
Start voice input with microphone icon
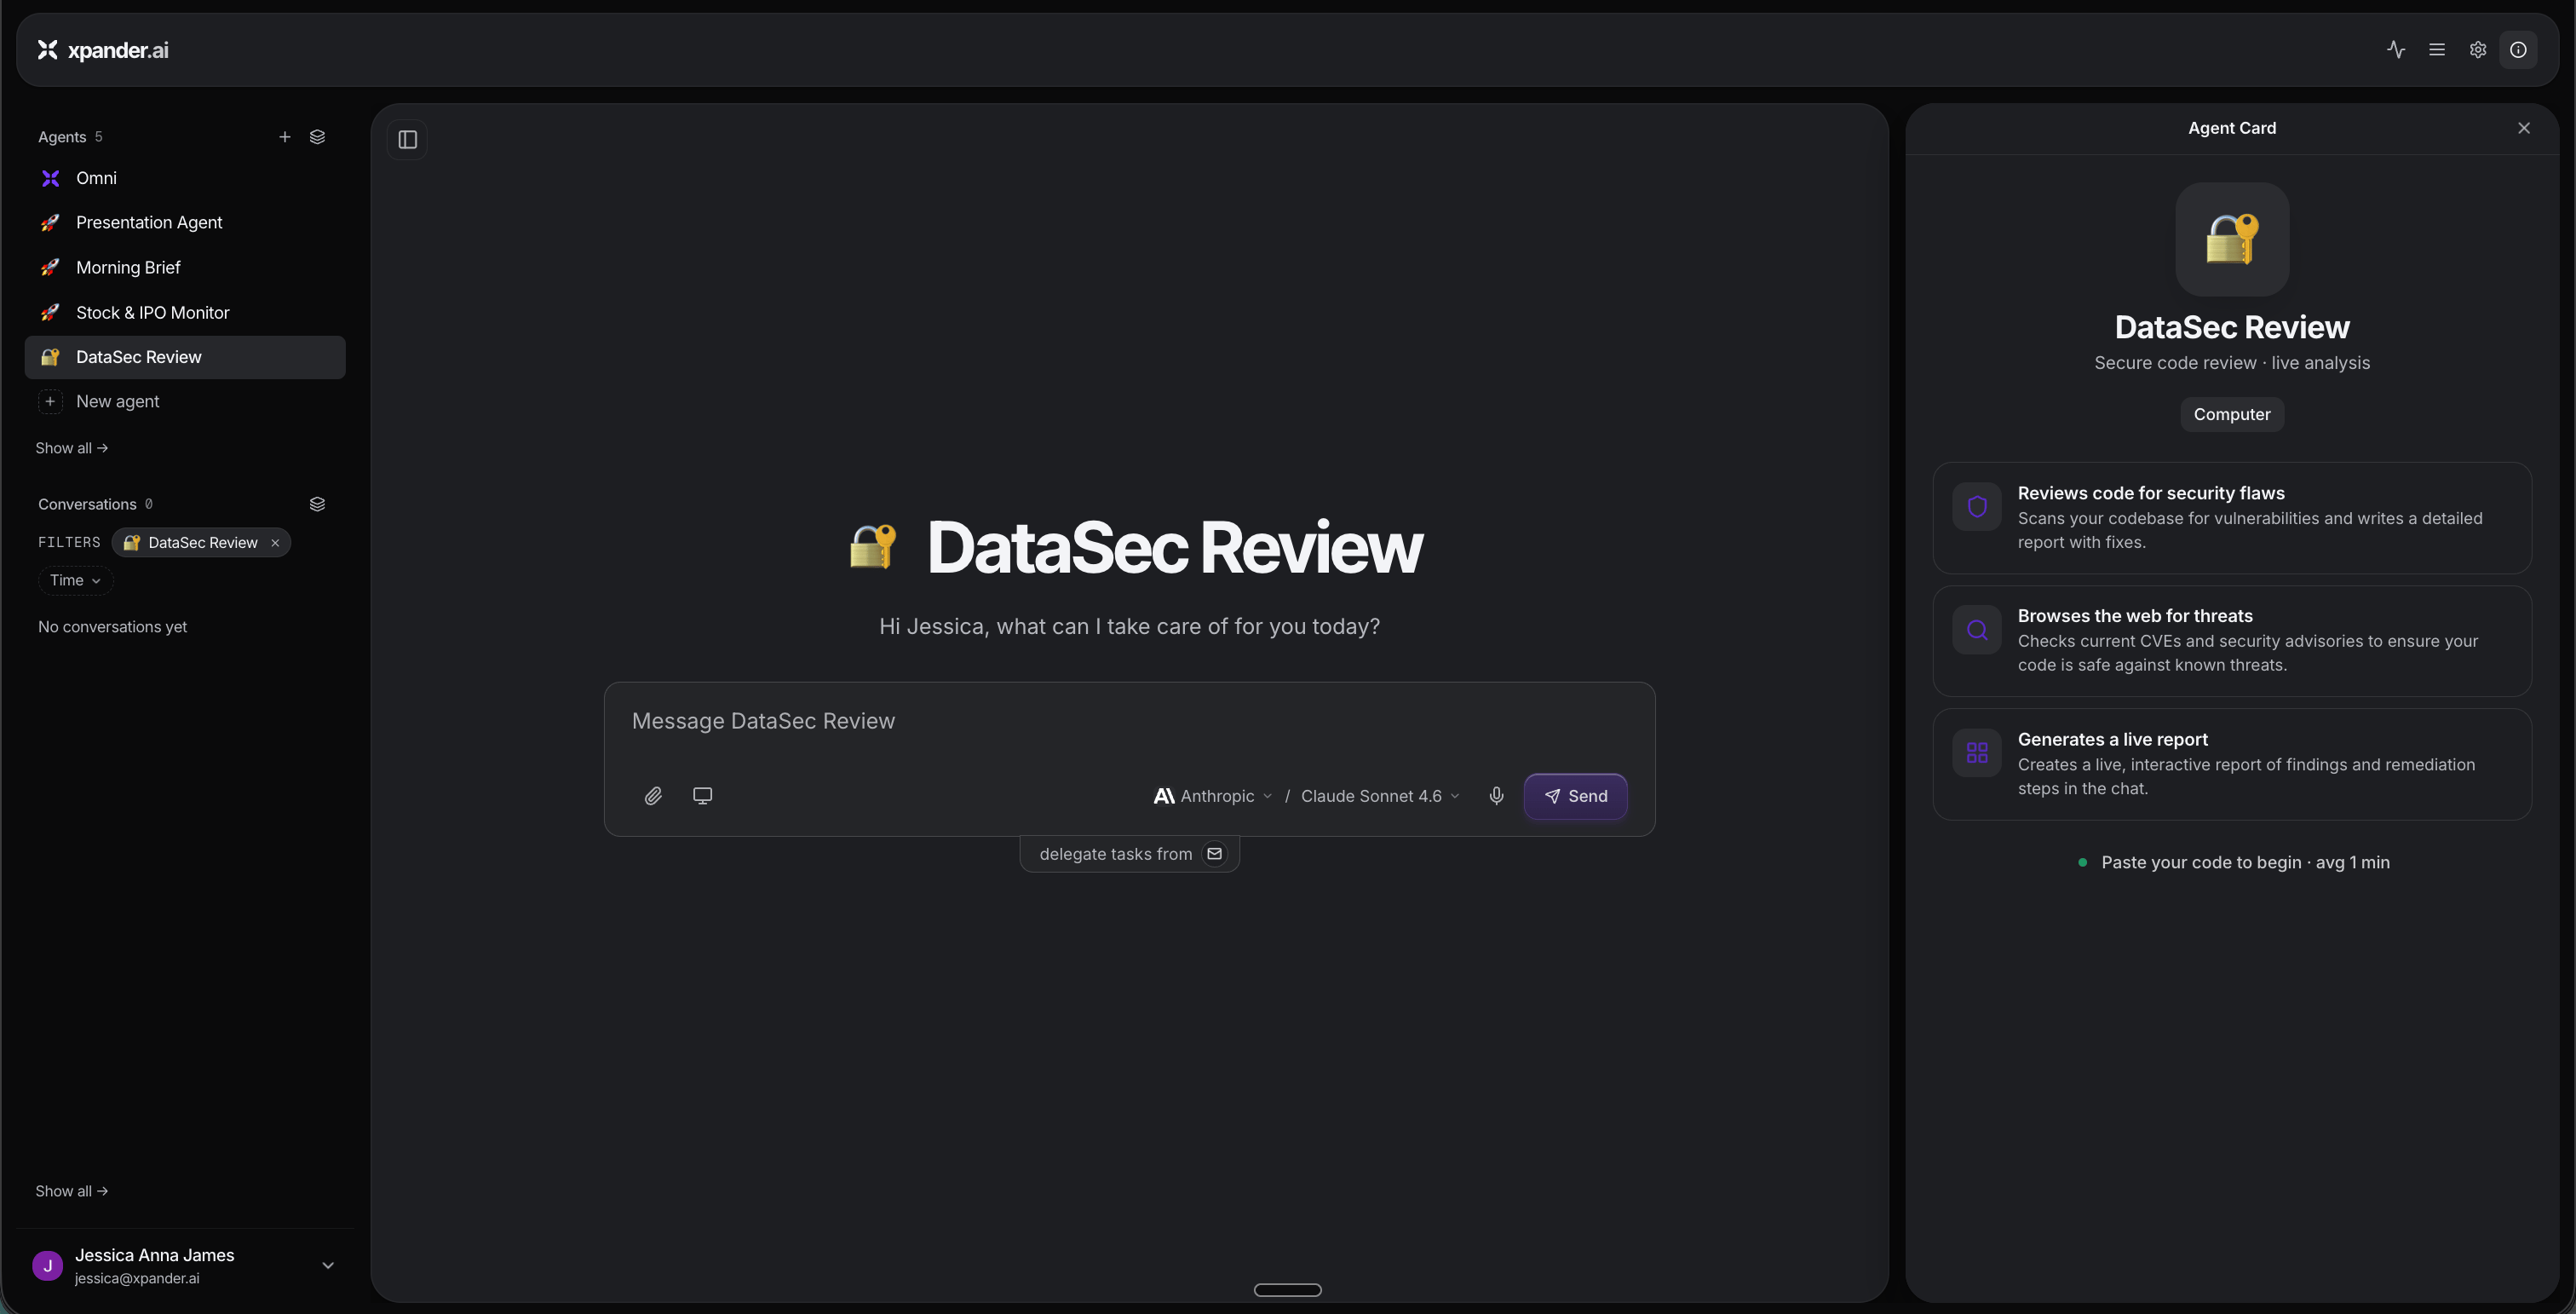point(1496,796)
